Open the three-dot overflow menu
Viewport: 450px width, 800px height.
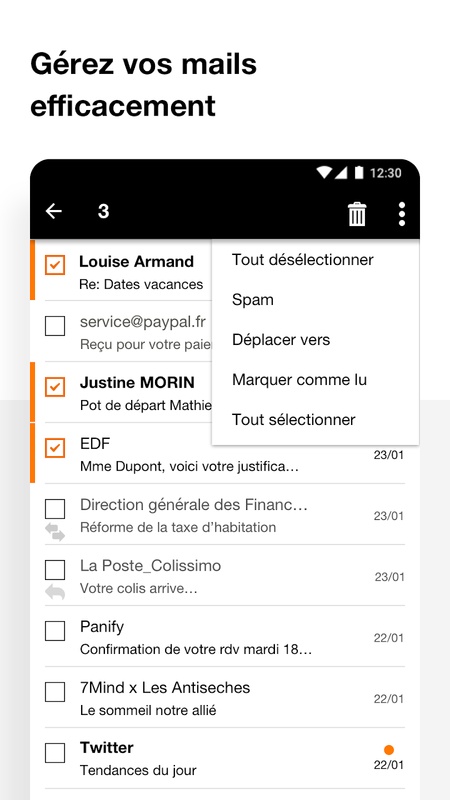(402, 214)
